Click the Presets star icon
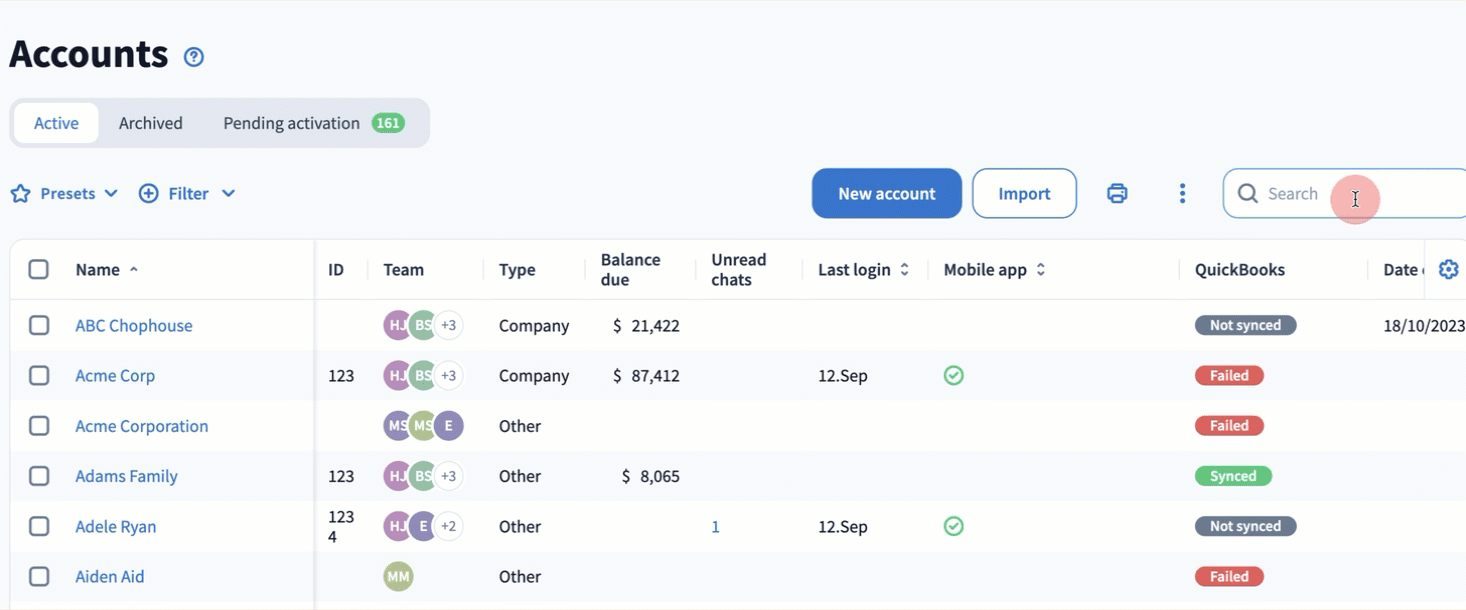This screenshot has height=610, width=1466. pos(21,194)
